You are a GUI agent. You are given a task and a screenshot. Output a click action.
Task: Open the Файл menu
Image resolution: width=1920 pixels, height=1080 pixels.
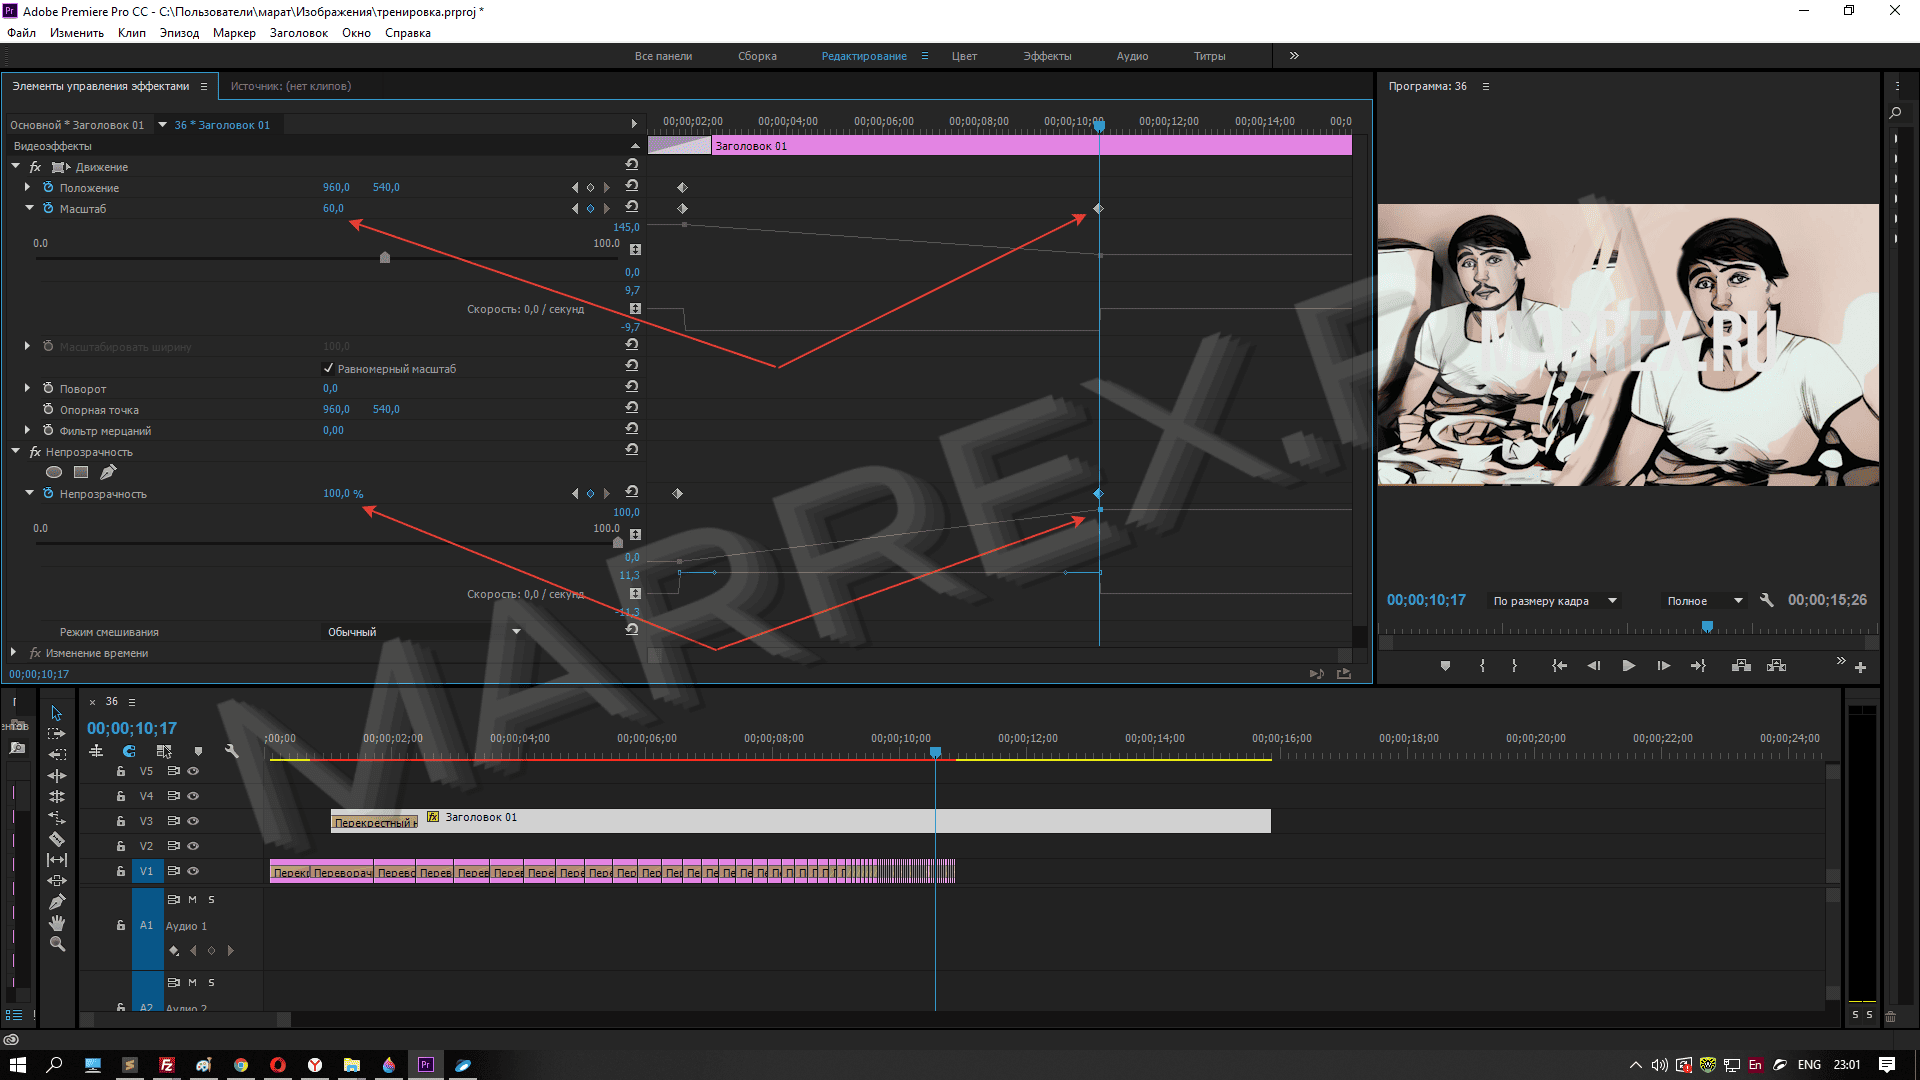click(x=21, y=33)
